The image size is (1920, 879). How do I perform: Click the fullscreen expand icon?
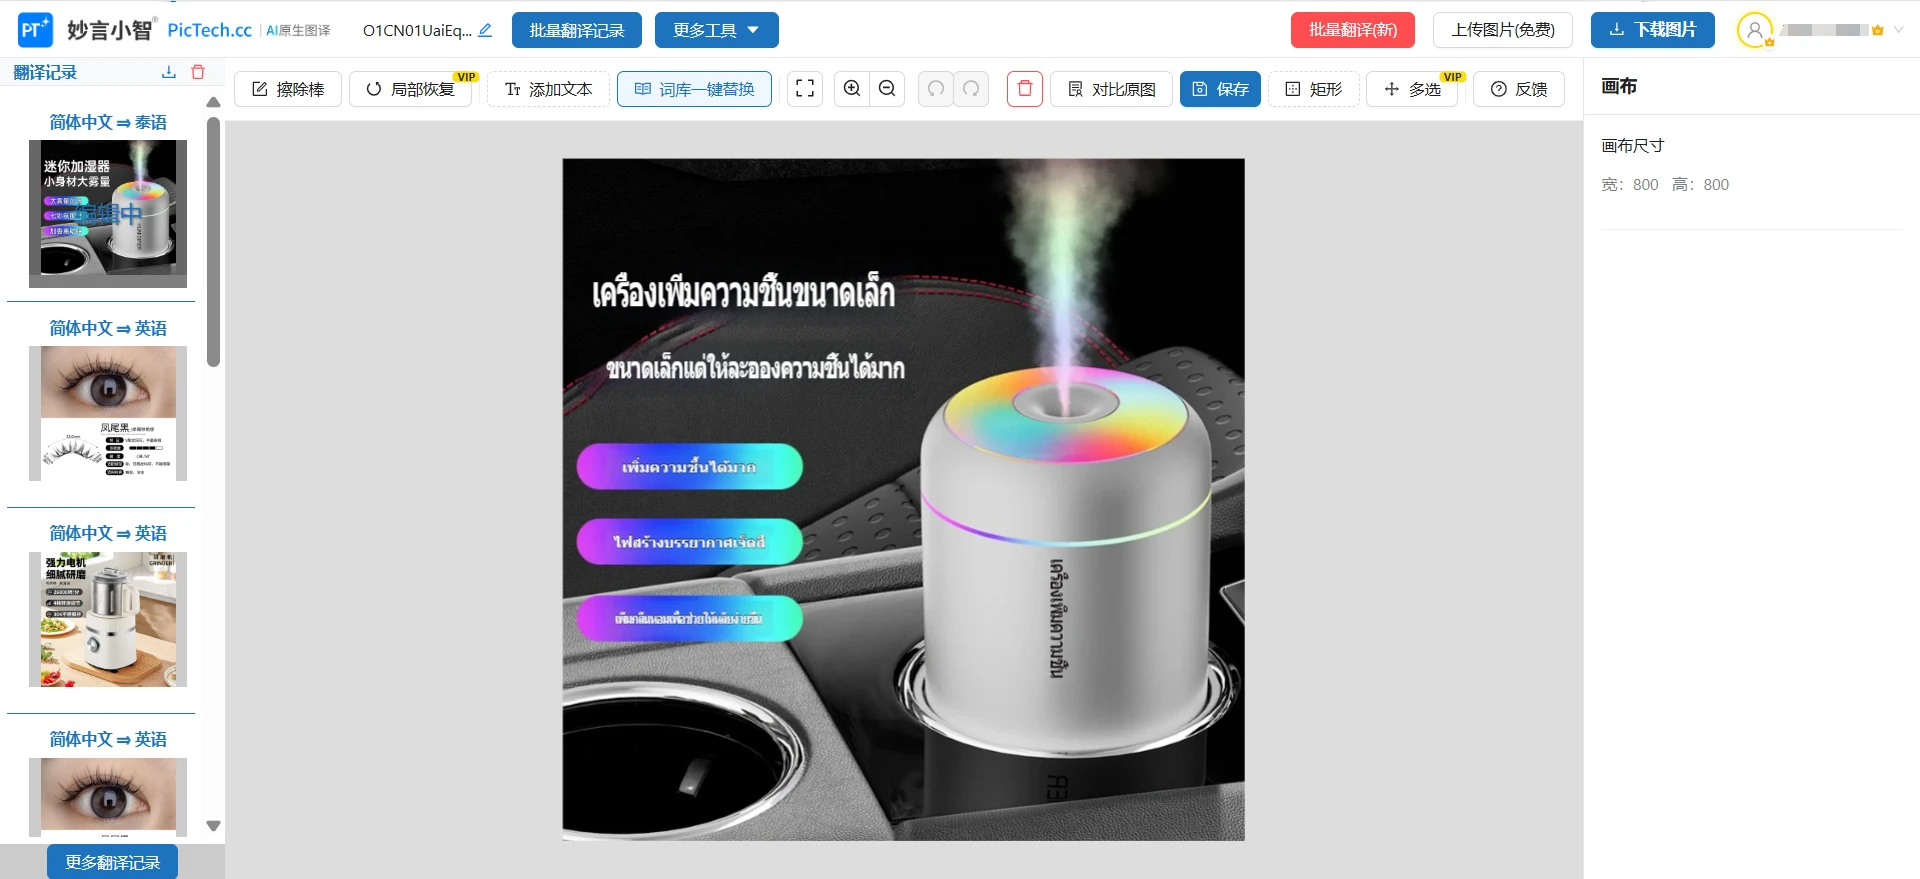[x=805, y=89]
